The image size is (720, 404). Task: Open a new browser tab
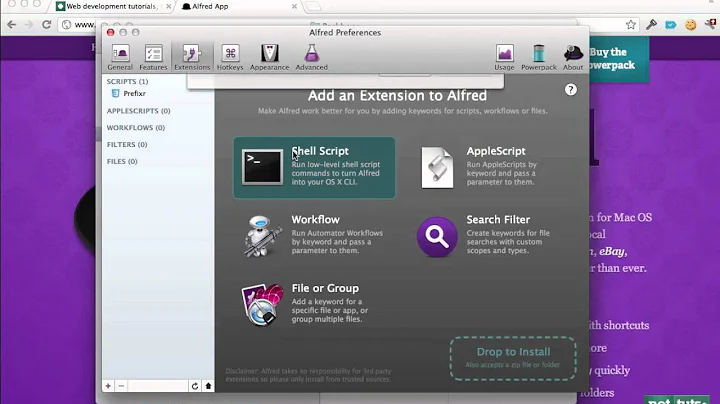pos(312,6)
